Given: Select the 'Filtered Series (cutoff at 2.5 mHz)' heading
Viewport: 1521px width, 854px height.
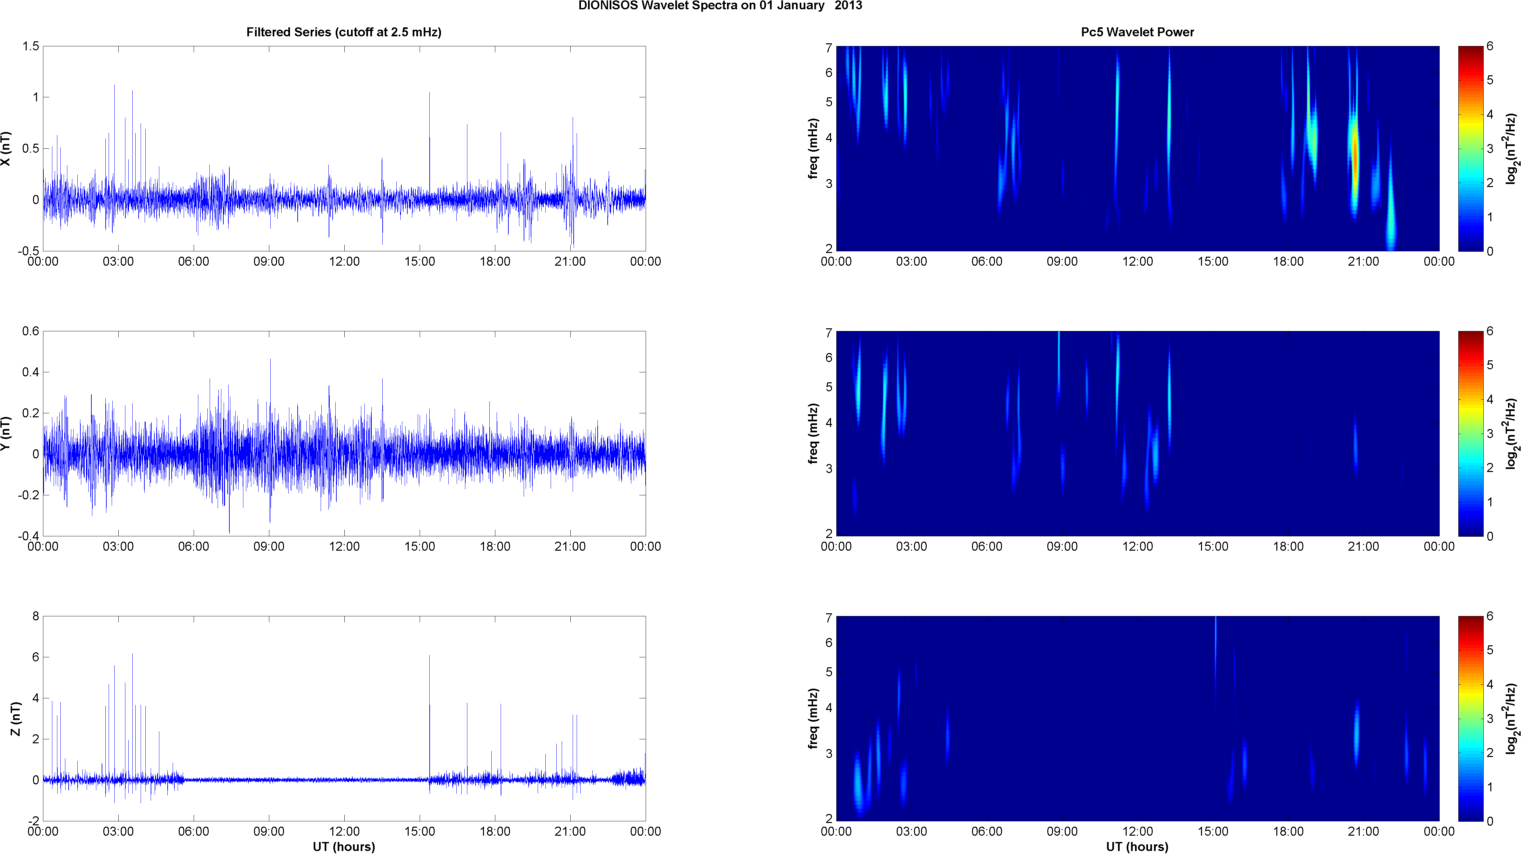Looking at the screenshot, I should 344,32.
